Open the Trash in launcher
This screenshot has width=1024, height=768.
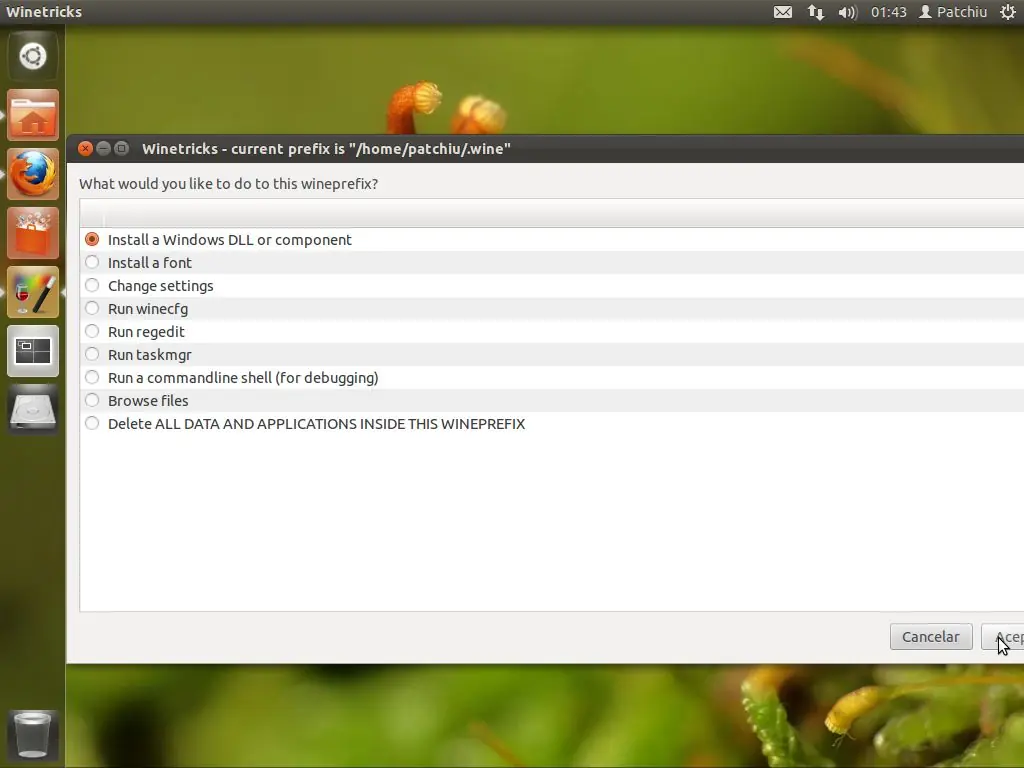pos(33,735)
